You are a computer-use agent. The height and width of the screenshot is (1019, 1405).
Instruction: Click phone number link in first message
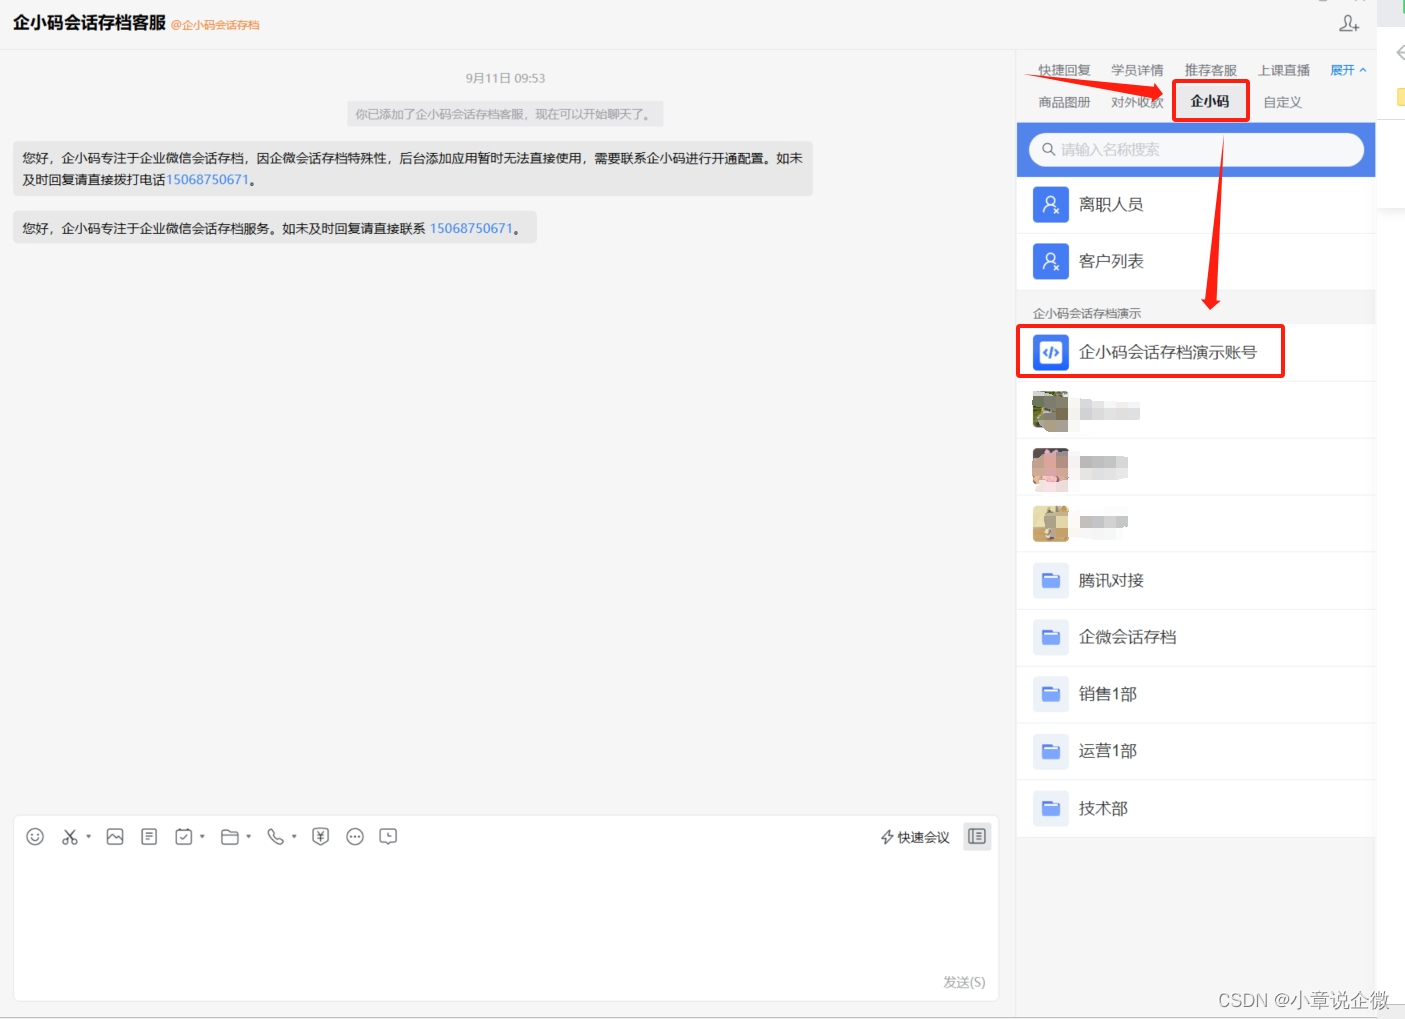pos(207,180)
